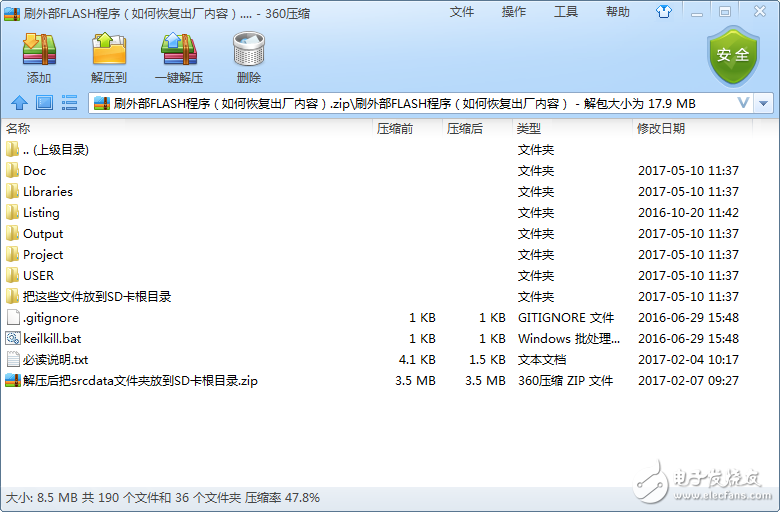
Task: Open the 工具 menu
Action: click(x=566, y=12)
